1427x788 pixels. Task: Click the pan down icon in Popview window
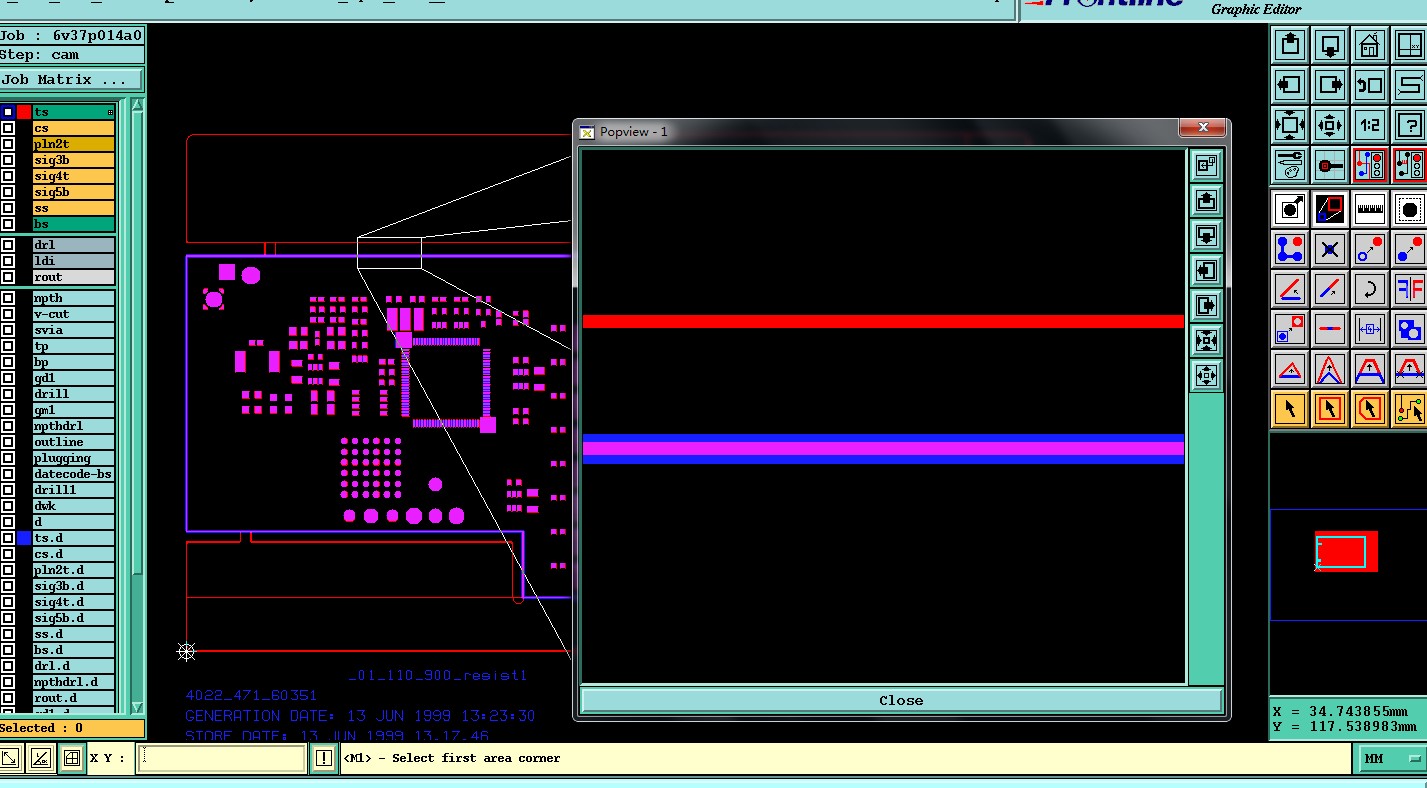[1206, 236]
